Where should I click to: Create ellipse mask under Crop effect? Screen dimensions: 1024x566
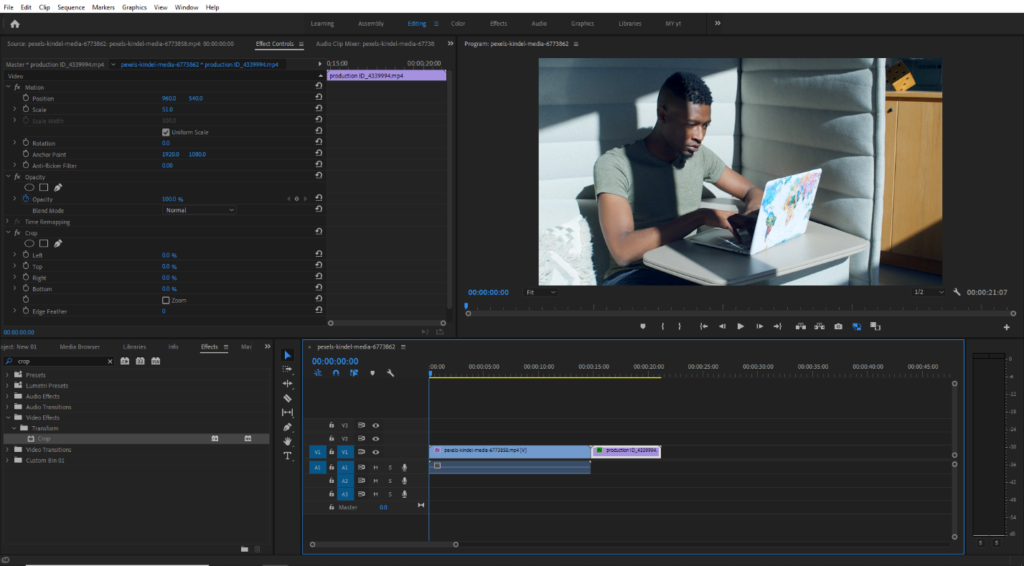[29, 243]
